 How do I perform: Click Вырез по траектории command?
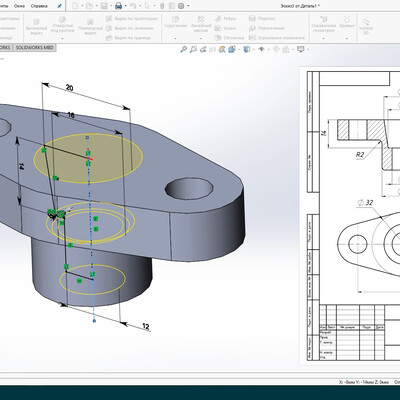point(132,19)
